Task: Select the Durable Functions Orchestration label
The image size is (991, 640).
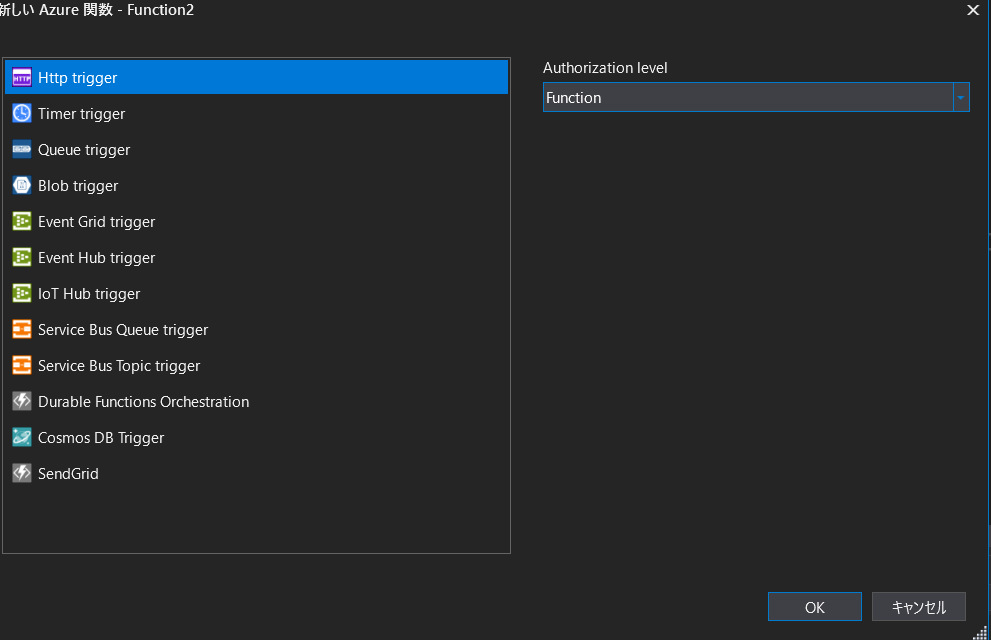Action: [x=143, y=402]
